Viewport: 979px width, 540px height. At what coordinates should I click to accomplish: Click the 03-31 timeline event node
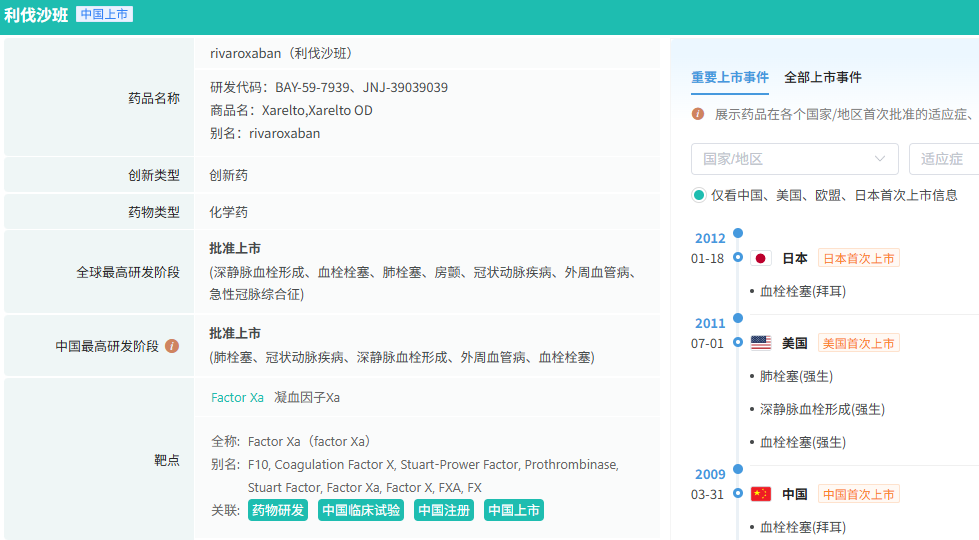coord(738,494)
